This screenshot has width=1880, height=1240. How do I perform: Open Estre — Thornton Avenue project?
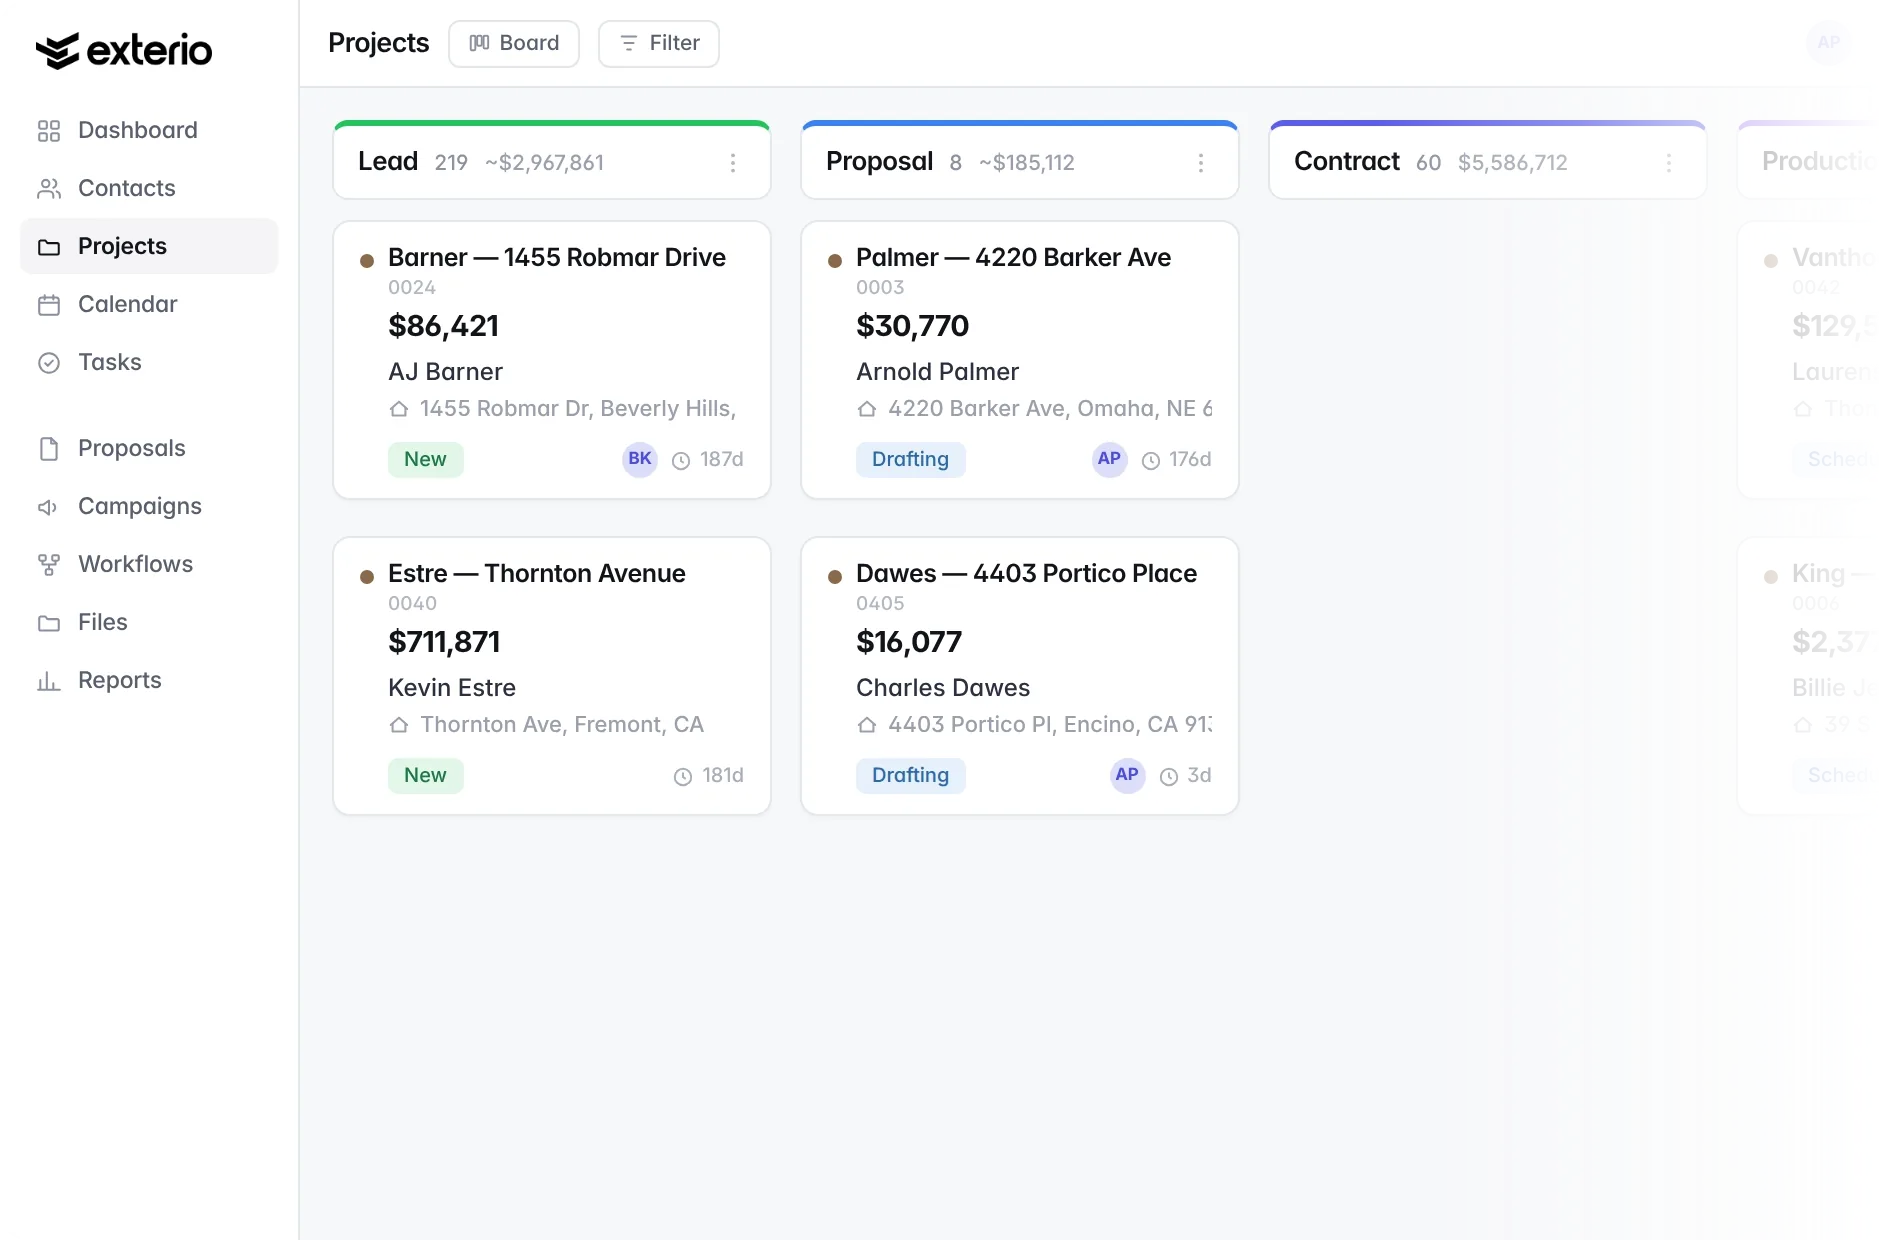(552, 676)
